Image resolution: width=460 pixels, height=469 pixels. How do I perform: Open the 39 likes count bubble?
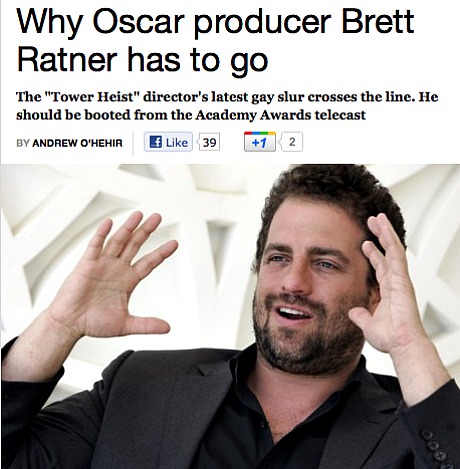pyautogui.click(x=209, y=142)
